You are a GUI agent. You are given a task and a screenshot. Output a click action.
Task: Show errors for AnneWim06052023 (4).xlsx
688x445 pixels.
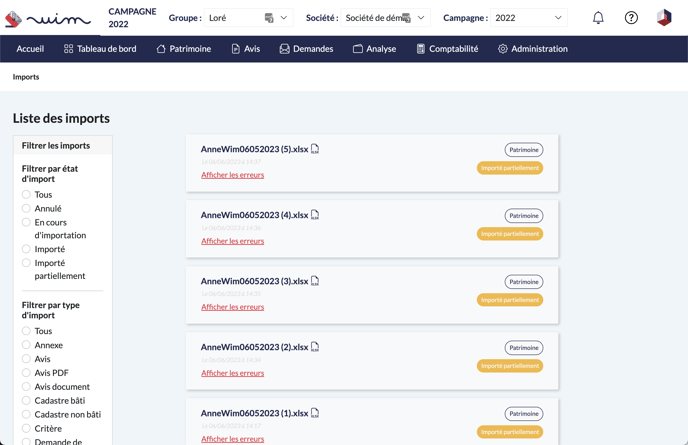(232, 241)
